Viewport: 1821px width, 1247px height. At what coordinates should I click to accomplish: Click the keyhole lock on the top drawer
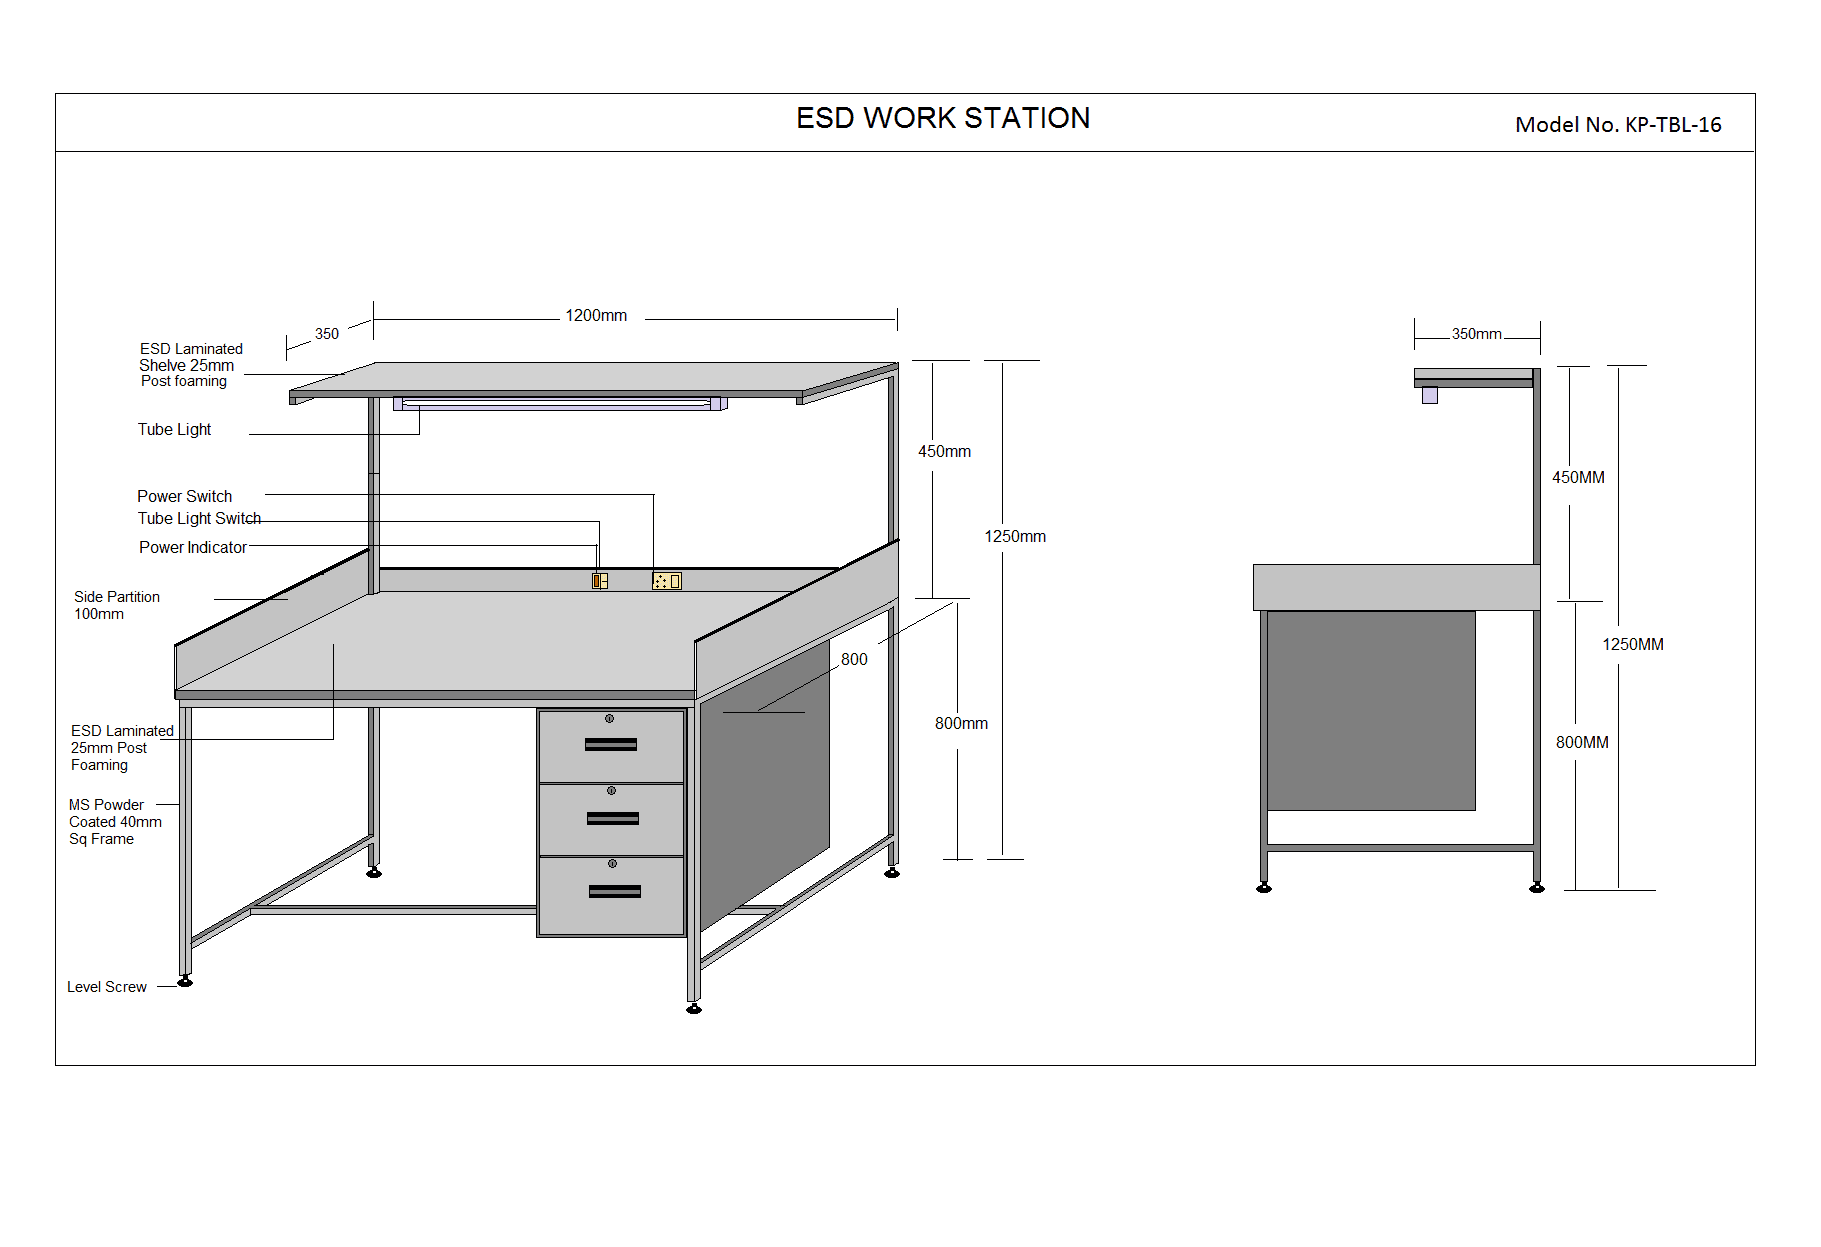[x=609, y=719]
